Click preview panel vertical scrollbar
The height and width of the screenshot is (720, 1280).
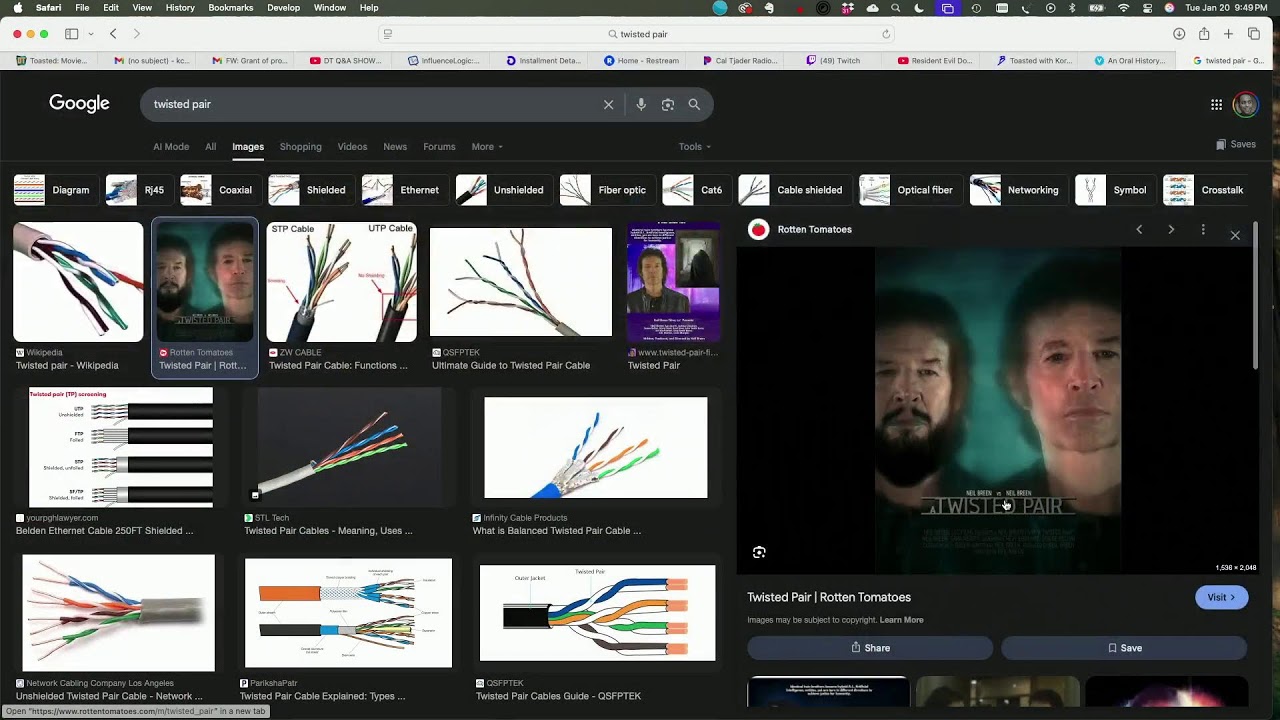tap(1256, 297)
